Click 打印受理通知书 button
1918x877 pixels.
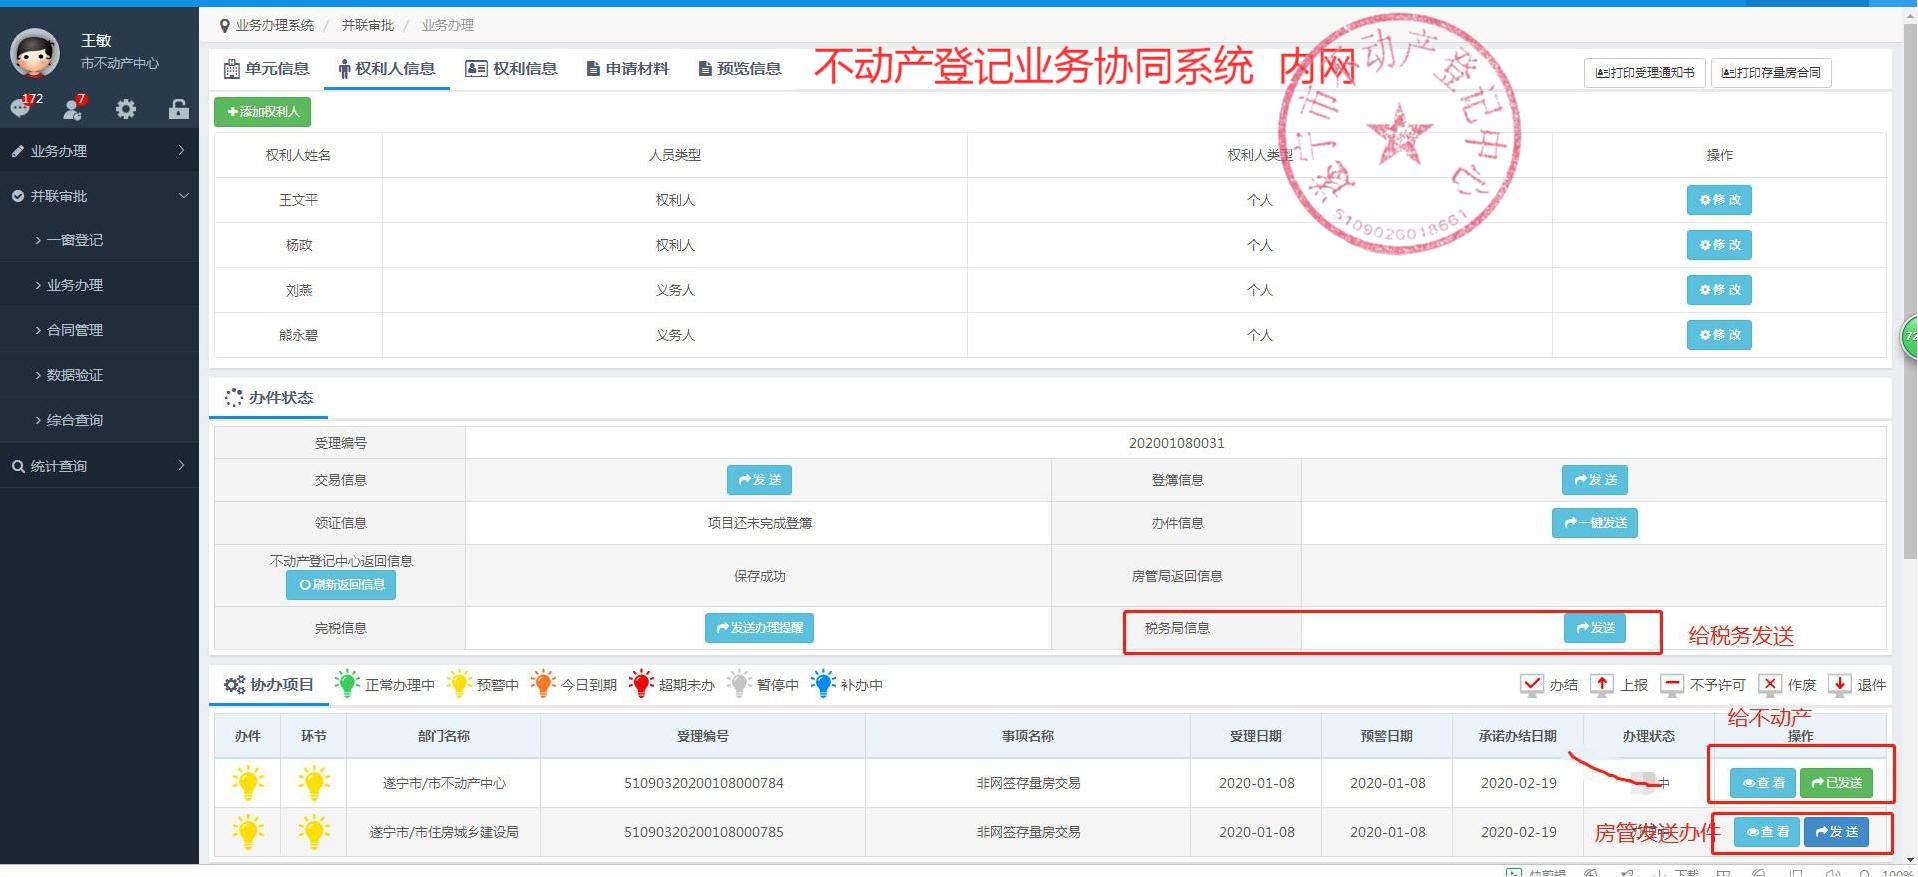pos(1645,73)
